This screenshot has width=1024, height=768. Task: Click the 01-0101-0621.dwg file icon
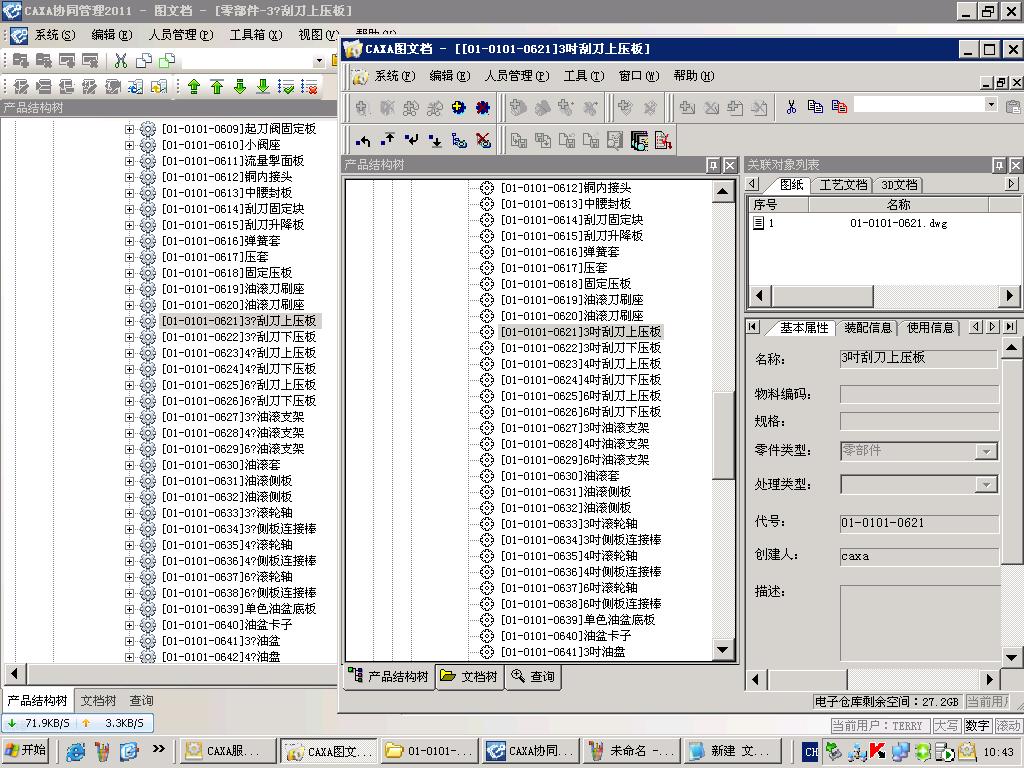tap(759, 224)
